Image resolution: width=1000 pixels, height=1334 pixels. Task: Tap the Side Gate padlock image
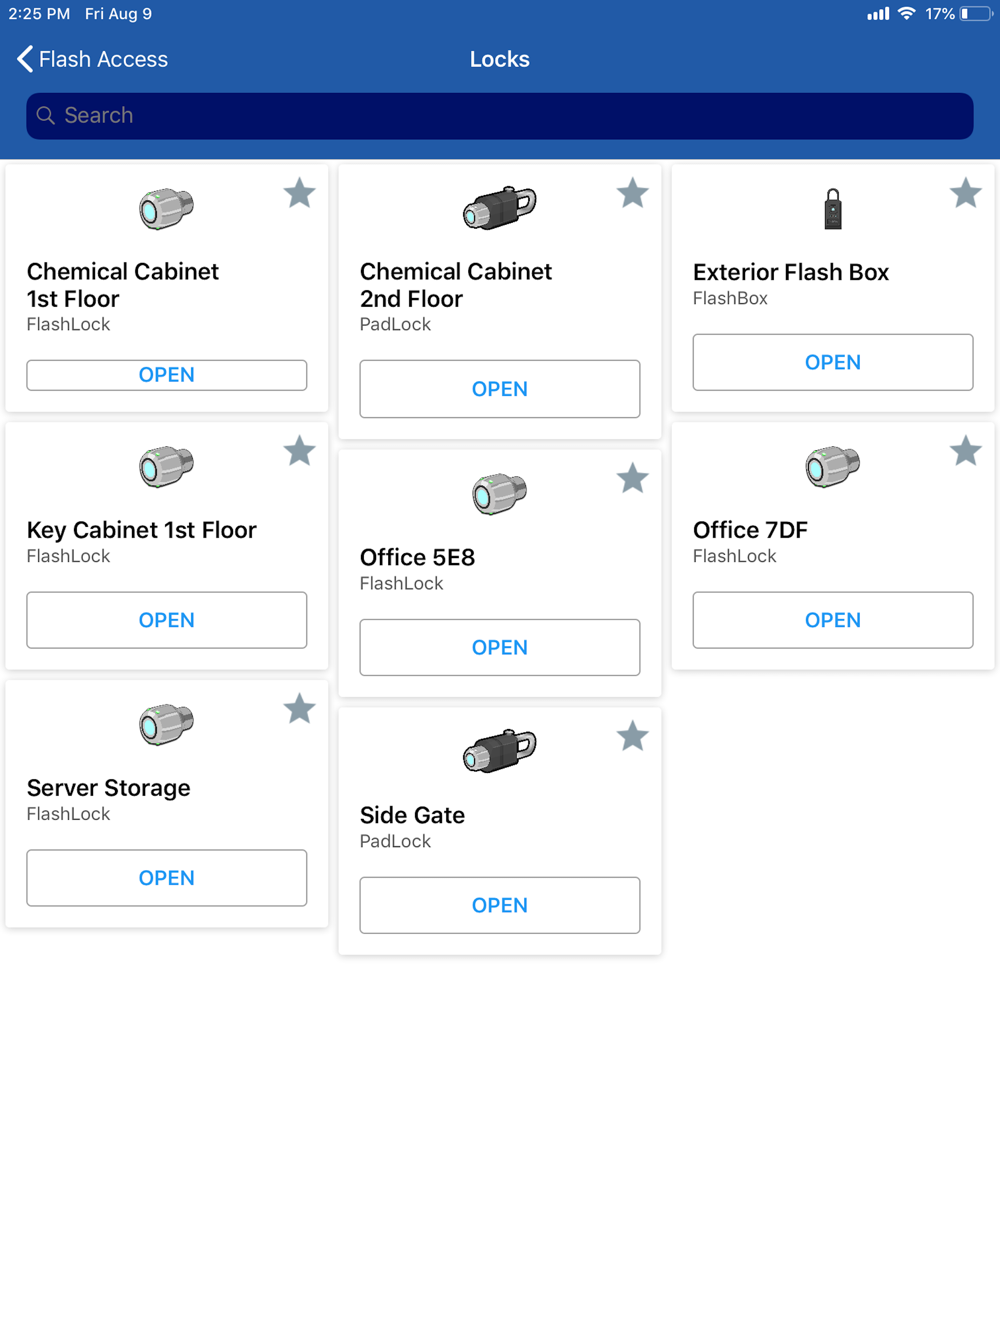500,751
